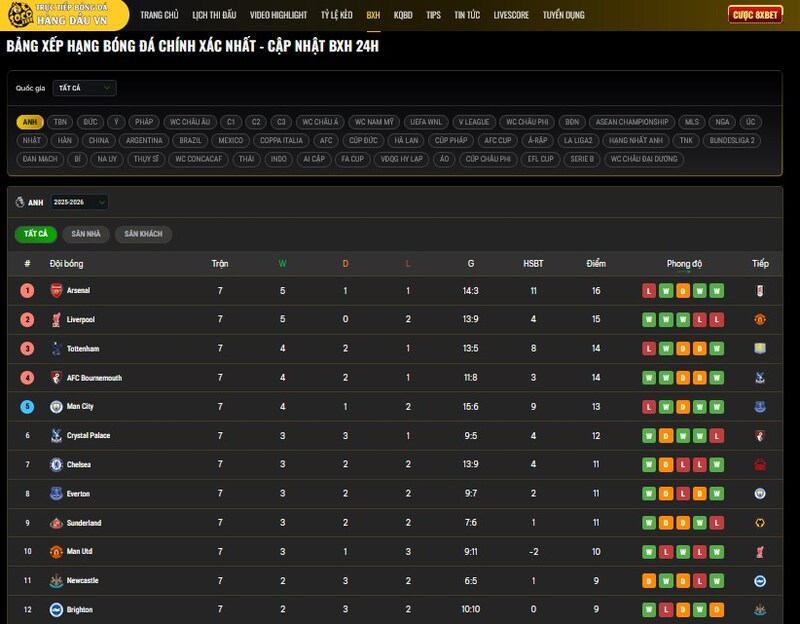This screenshot has width=800, height=624.
Task: Go to the Livescore menu item
Action: 511,15
